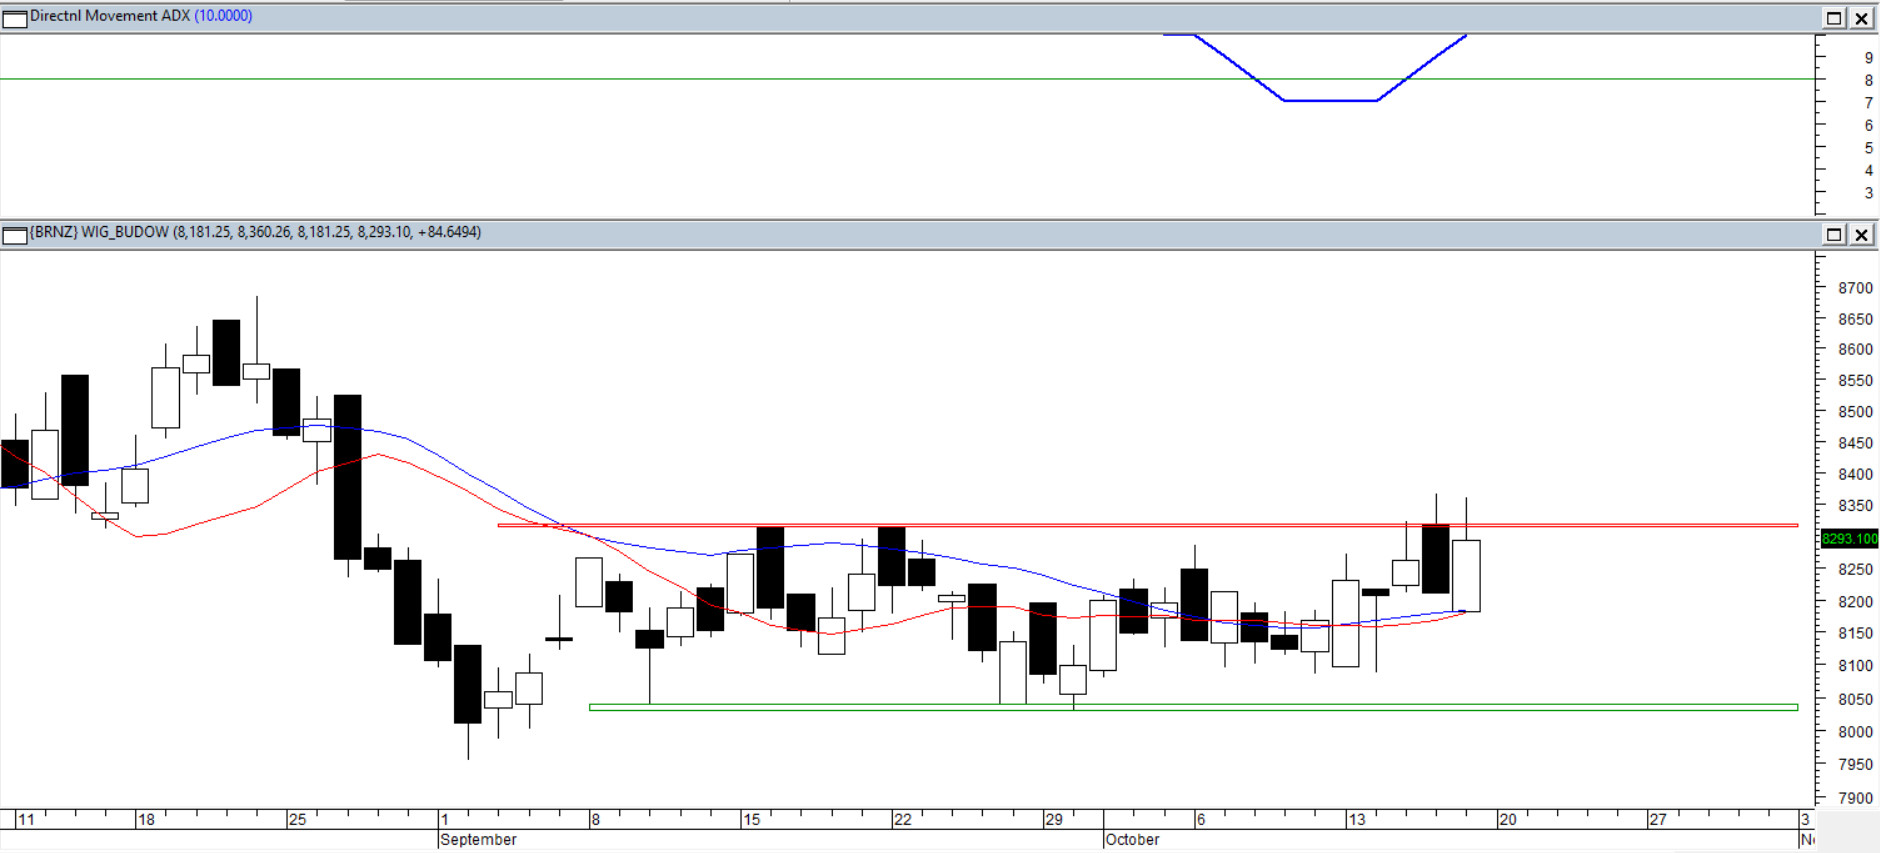Click the ADX value (10.0000) in title
The image size is (1880, 853).
pos(223,16)
